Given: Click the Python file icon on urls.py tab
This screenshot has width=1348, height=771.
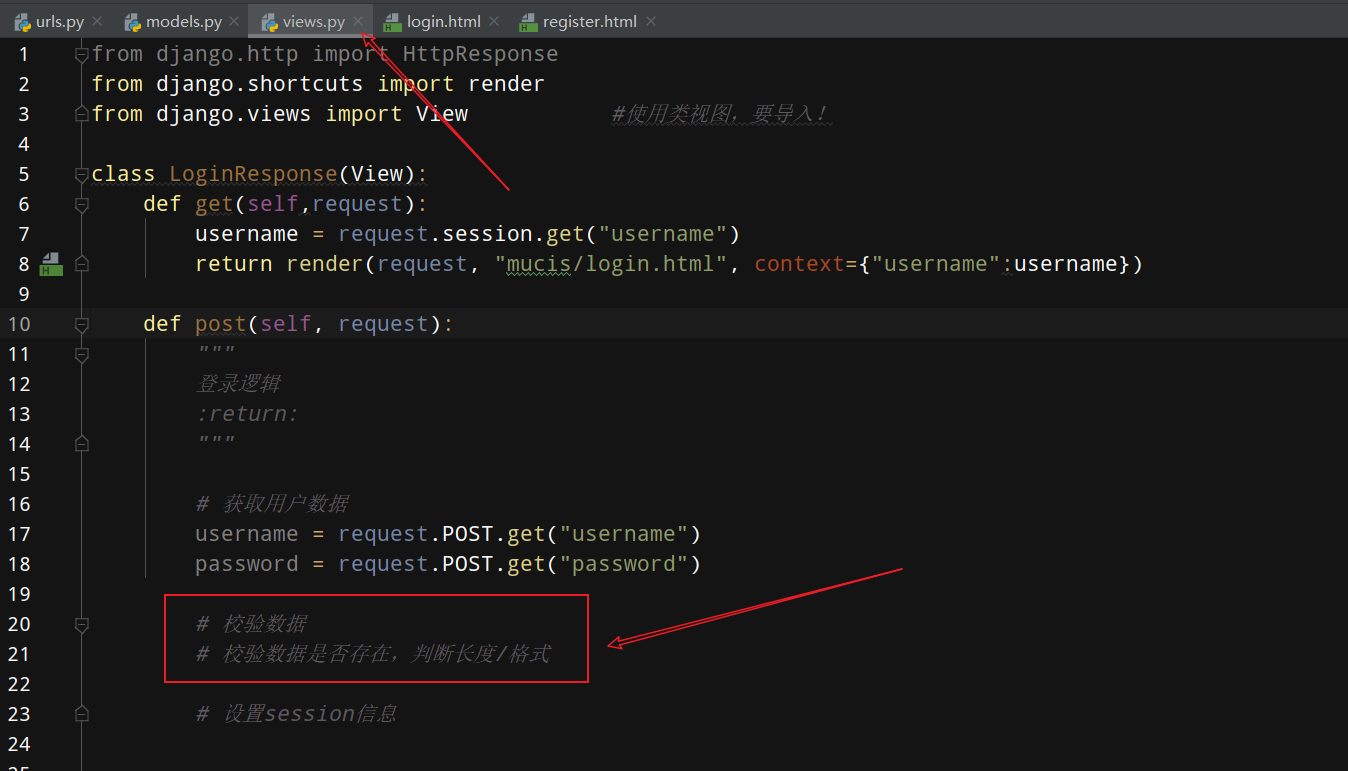Looking at the screenshot, I should [x=21, y=21].
